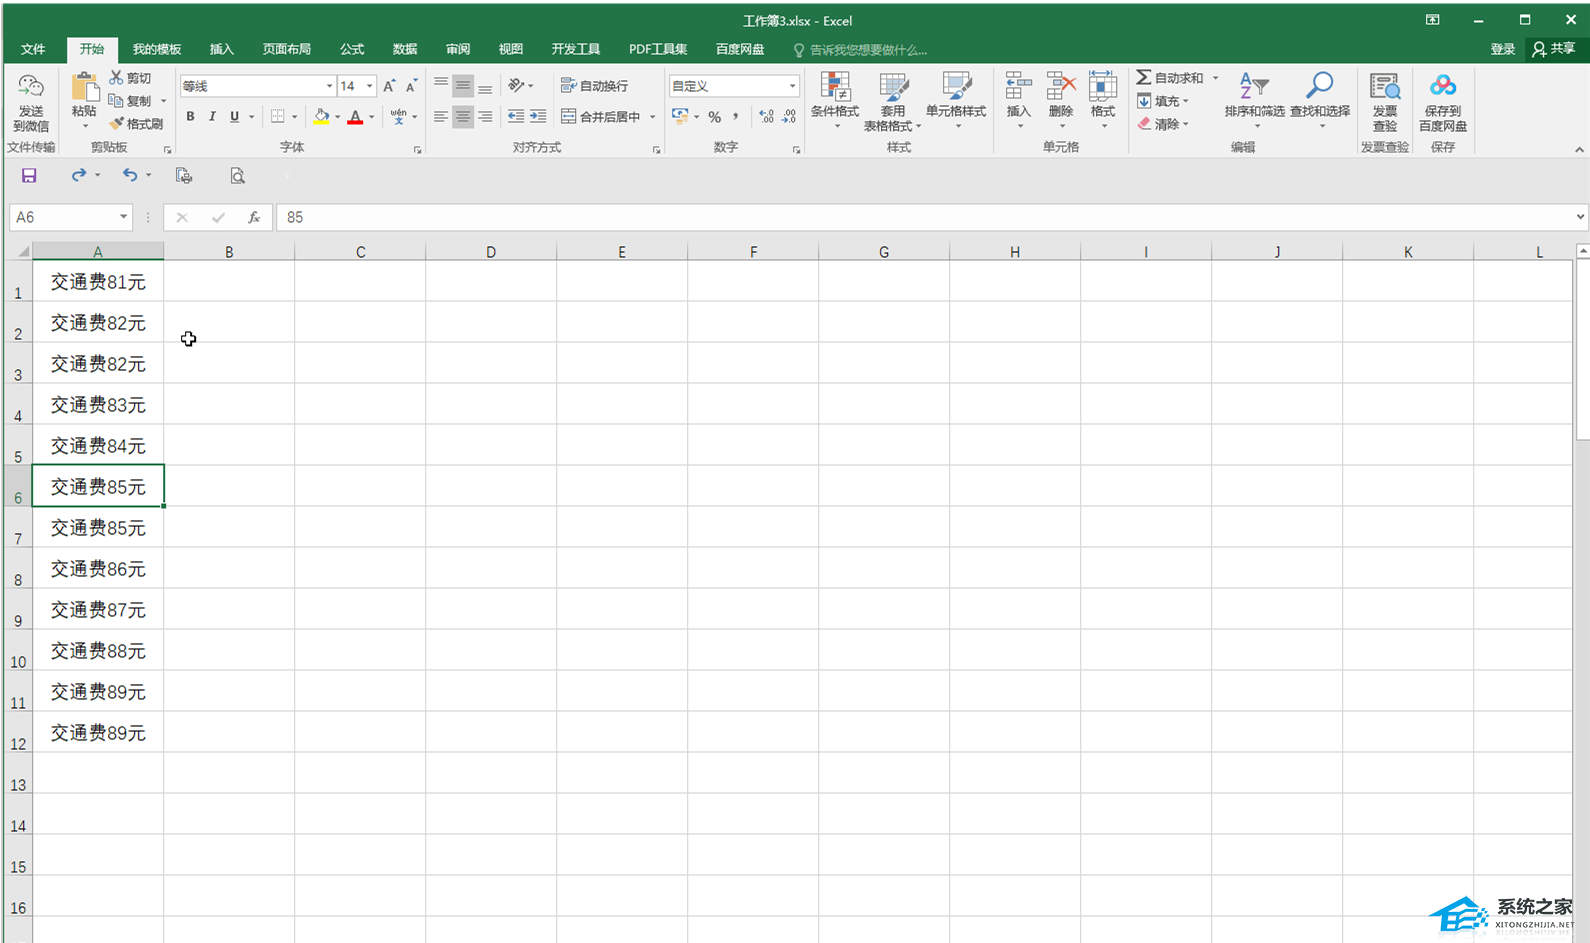Screen dimensions: 1590x943
Task: Toggle middle vertical alignment
Action: [463, 86]
